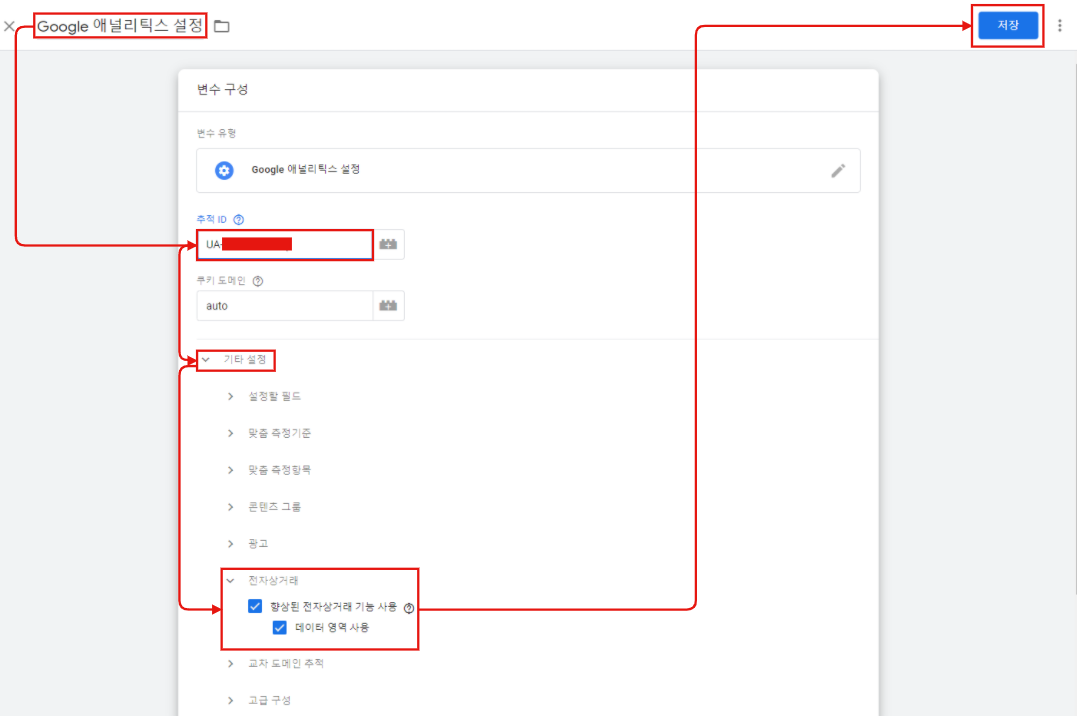Open the help icon next to 향상된 전자상거래 기능 사용
This screenshot has height=716, width=1077.
[409, 608]
